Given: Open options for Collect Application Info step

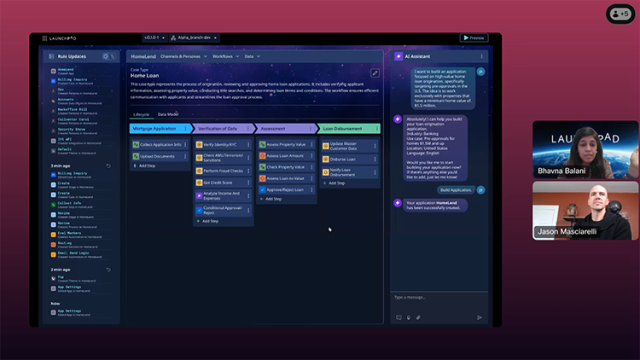Looking at the screenshot, I should (x=185, y=144).
